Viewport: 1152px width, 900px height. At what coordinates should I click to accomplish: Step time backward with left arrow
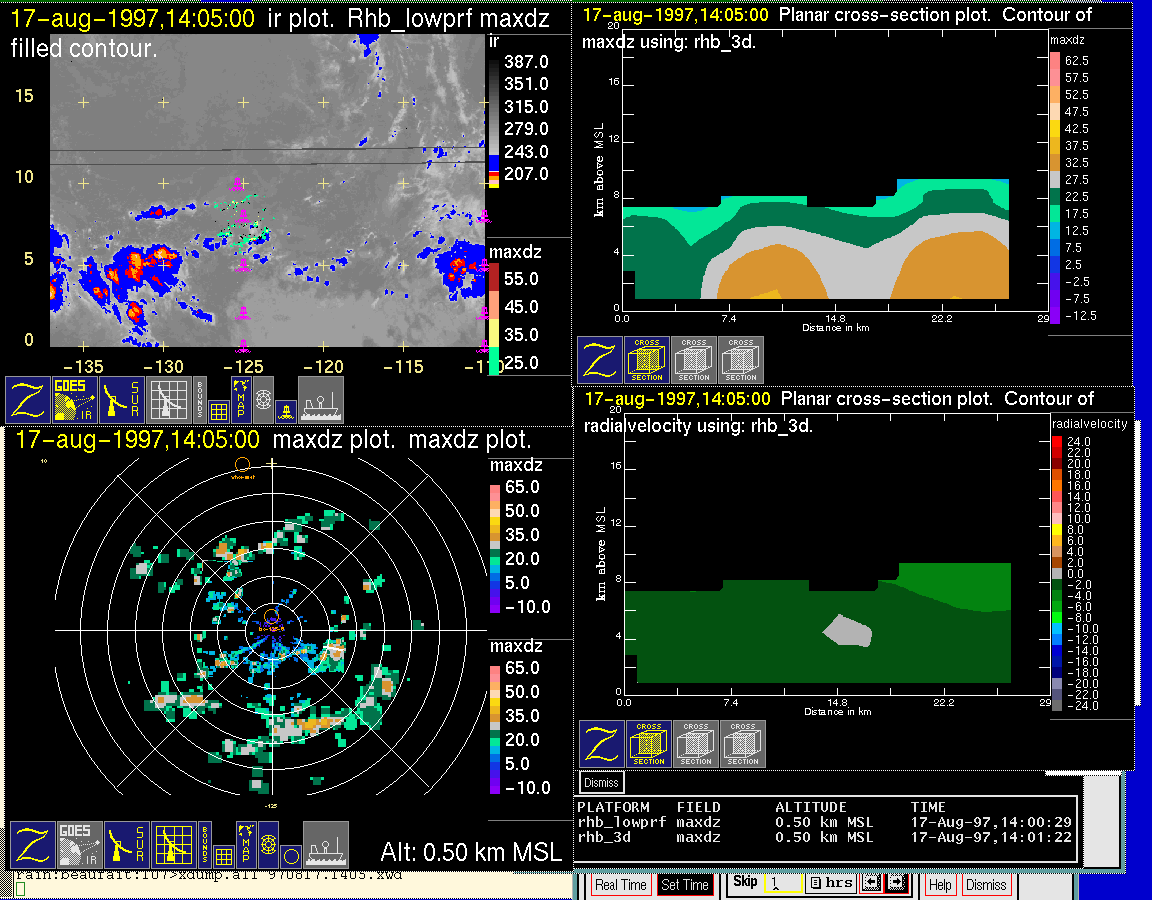click(x=870, y=883)
